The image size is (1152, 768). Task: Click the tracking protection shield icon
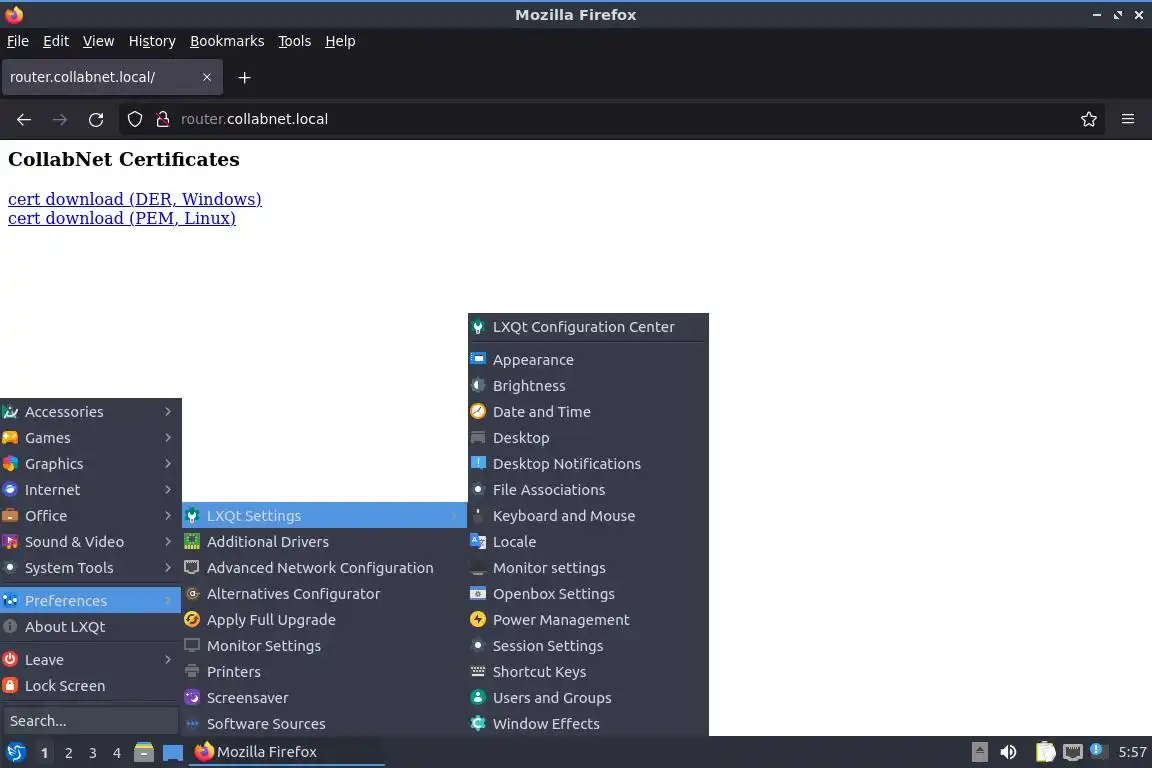tap(134, 119)
